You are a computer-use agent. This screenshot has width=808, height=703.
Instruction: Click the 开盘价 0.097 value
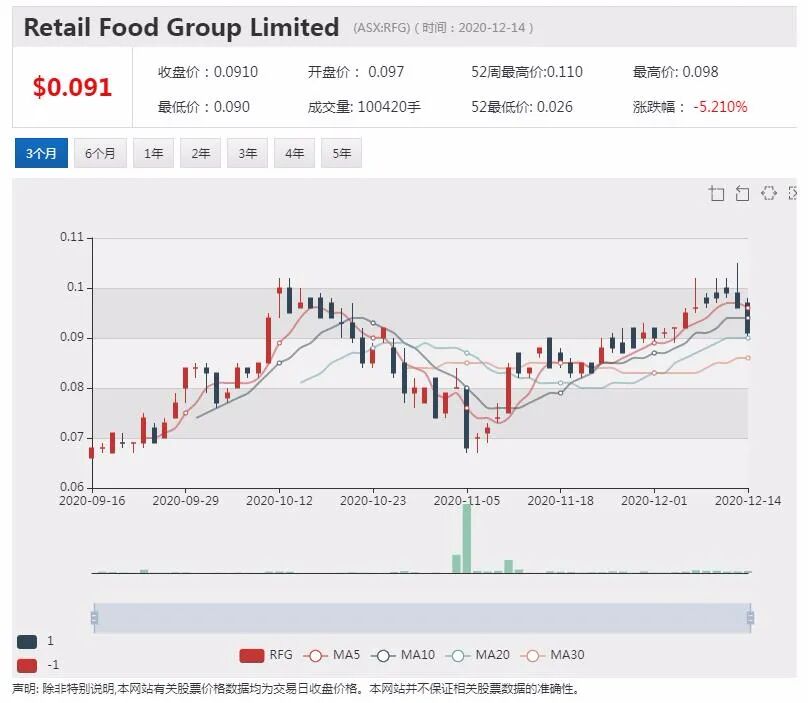356,72
